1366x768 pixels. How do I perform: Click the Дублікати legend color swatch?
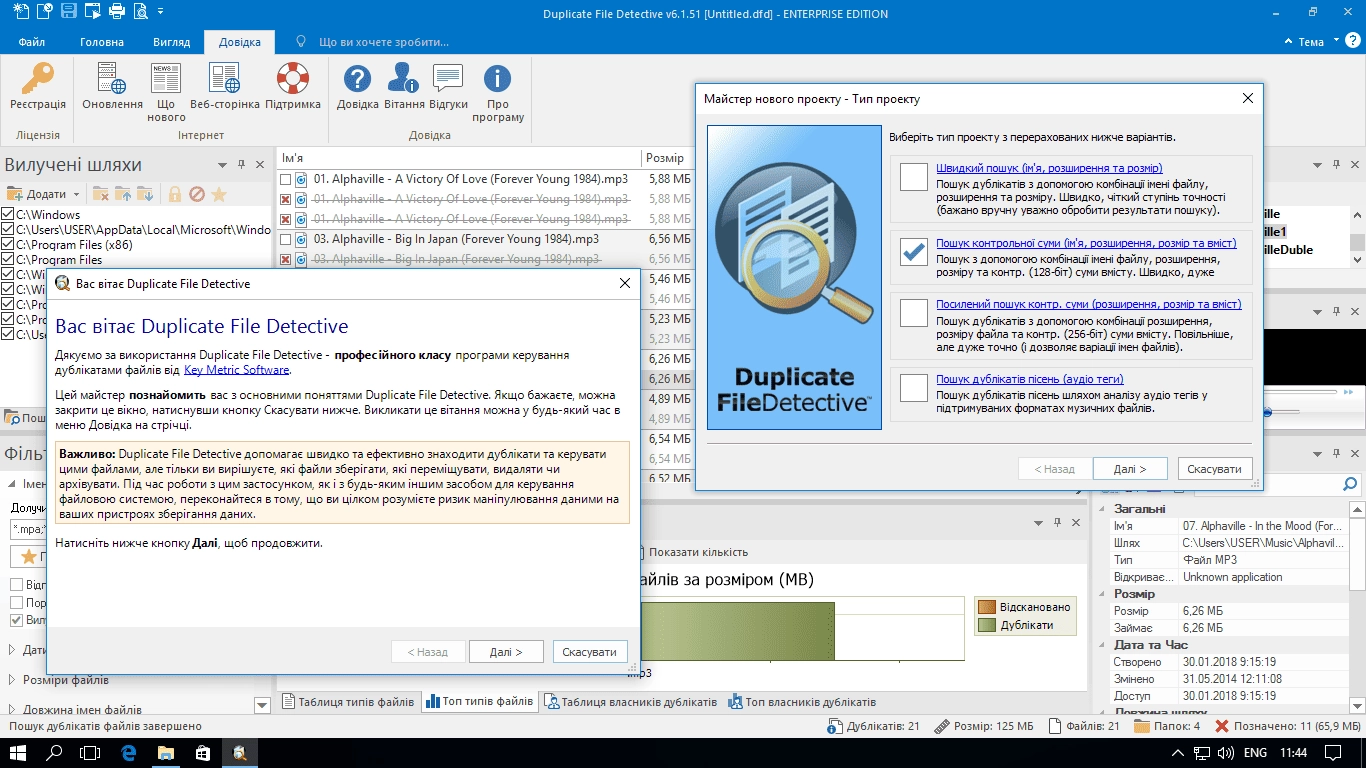pos(987,625)
